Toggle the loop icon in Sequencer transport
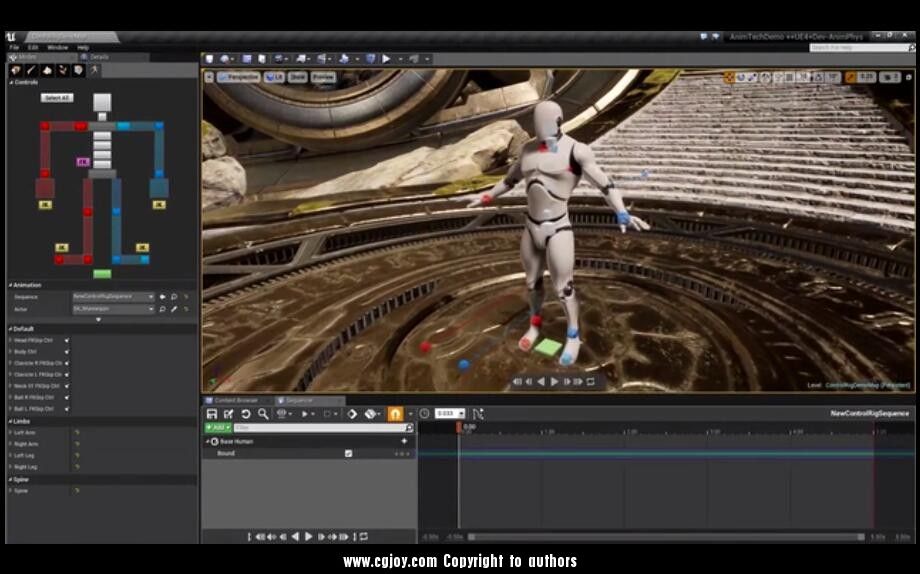Image resolution: width=920 pixels, height=574 pixels. point(364,536)
